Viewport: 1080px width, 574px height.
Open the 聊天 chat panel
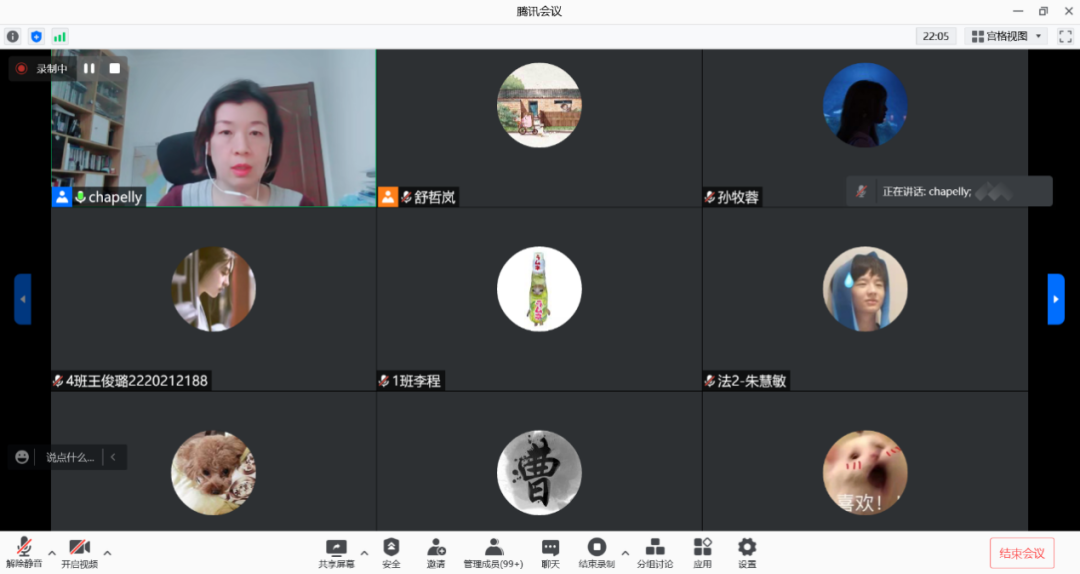pyautogui.click(x=550, y=551)
